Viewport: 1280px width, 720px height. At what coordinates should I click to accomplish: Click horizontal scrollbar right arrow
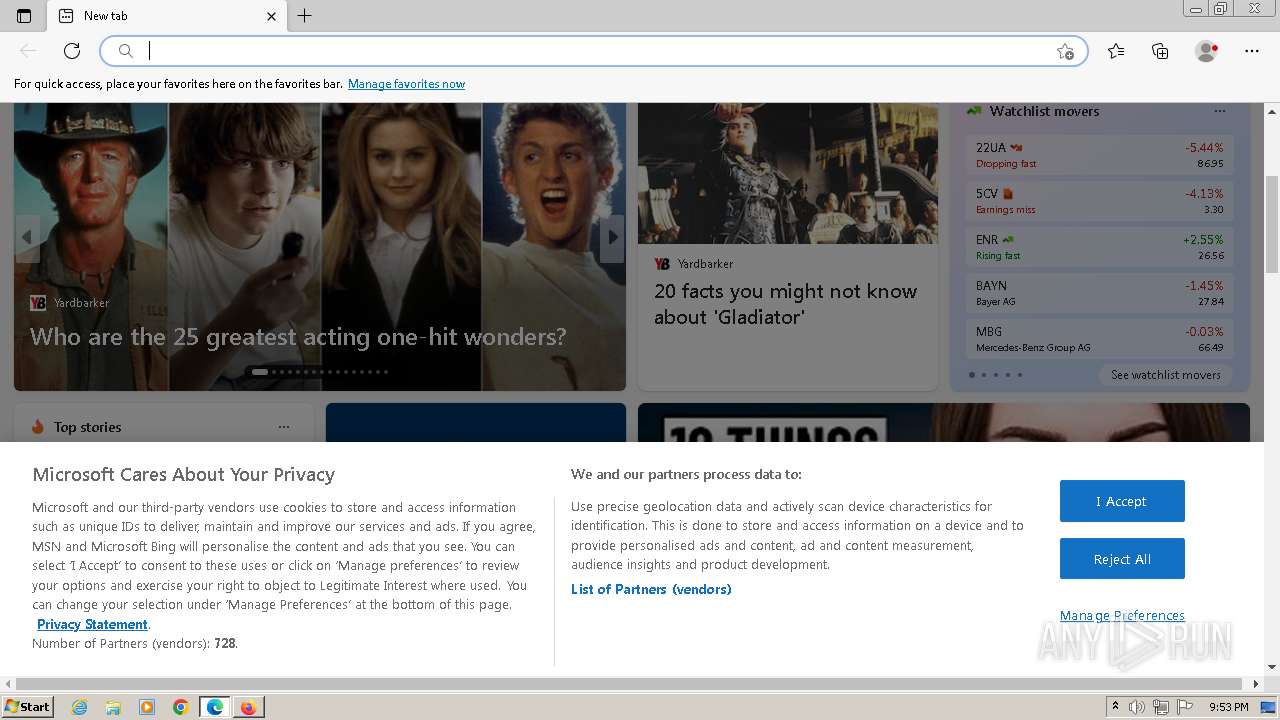[1257, 684]
